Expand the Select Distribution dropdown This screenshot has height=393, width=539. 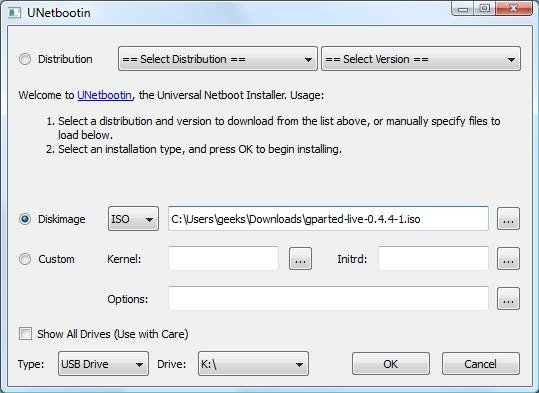[218, 59]
